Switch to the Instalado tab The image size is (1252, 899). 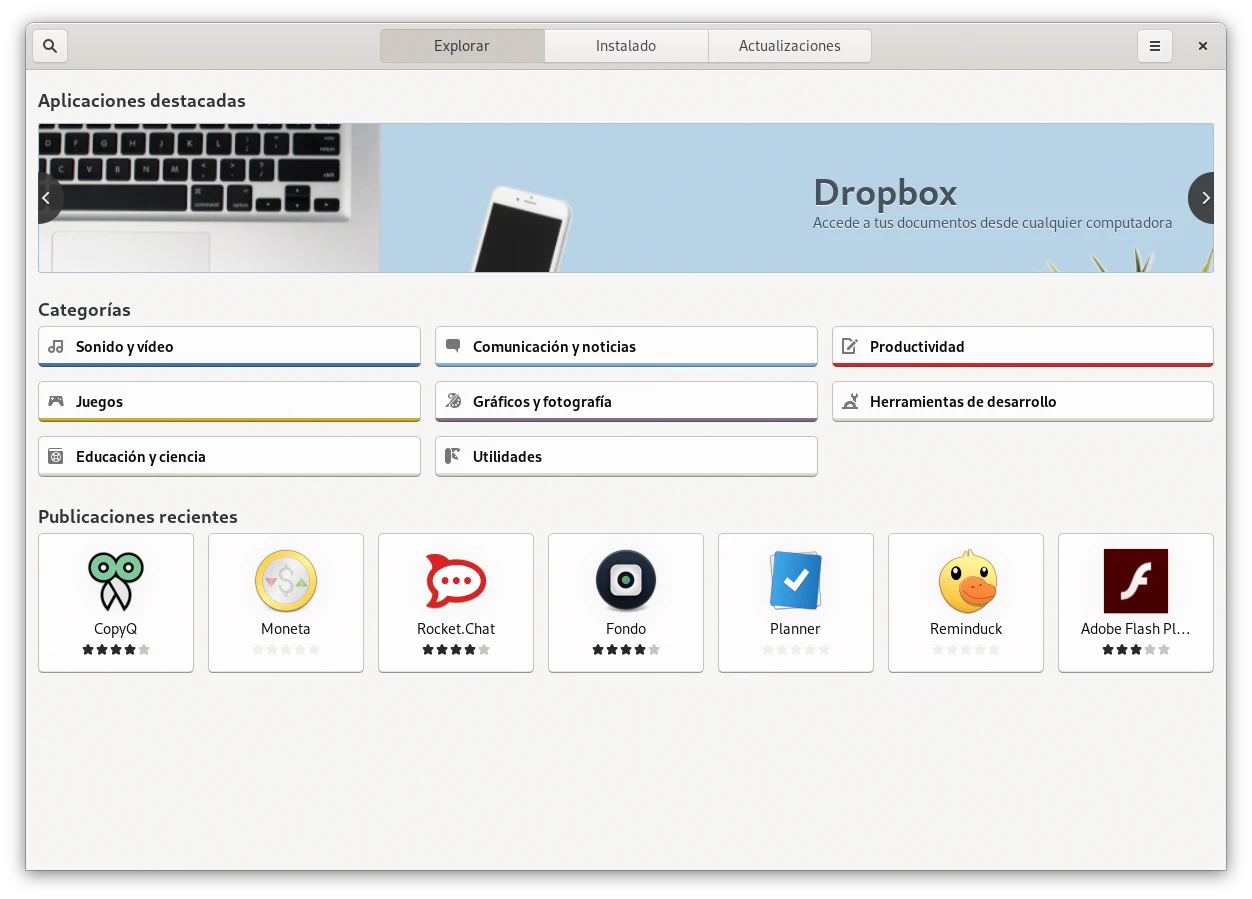[x=626, y=46]
